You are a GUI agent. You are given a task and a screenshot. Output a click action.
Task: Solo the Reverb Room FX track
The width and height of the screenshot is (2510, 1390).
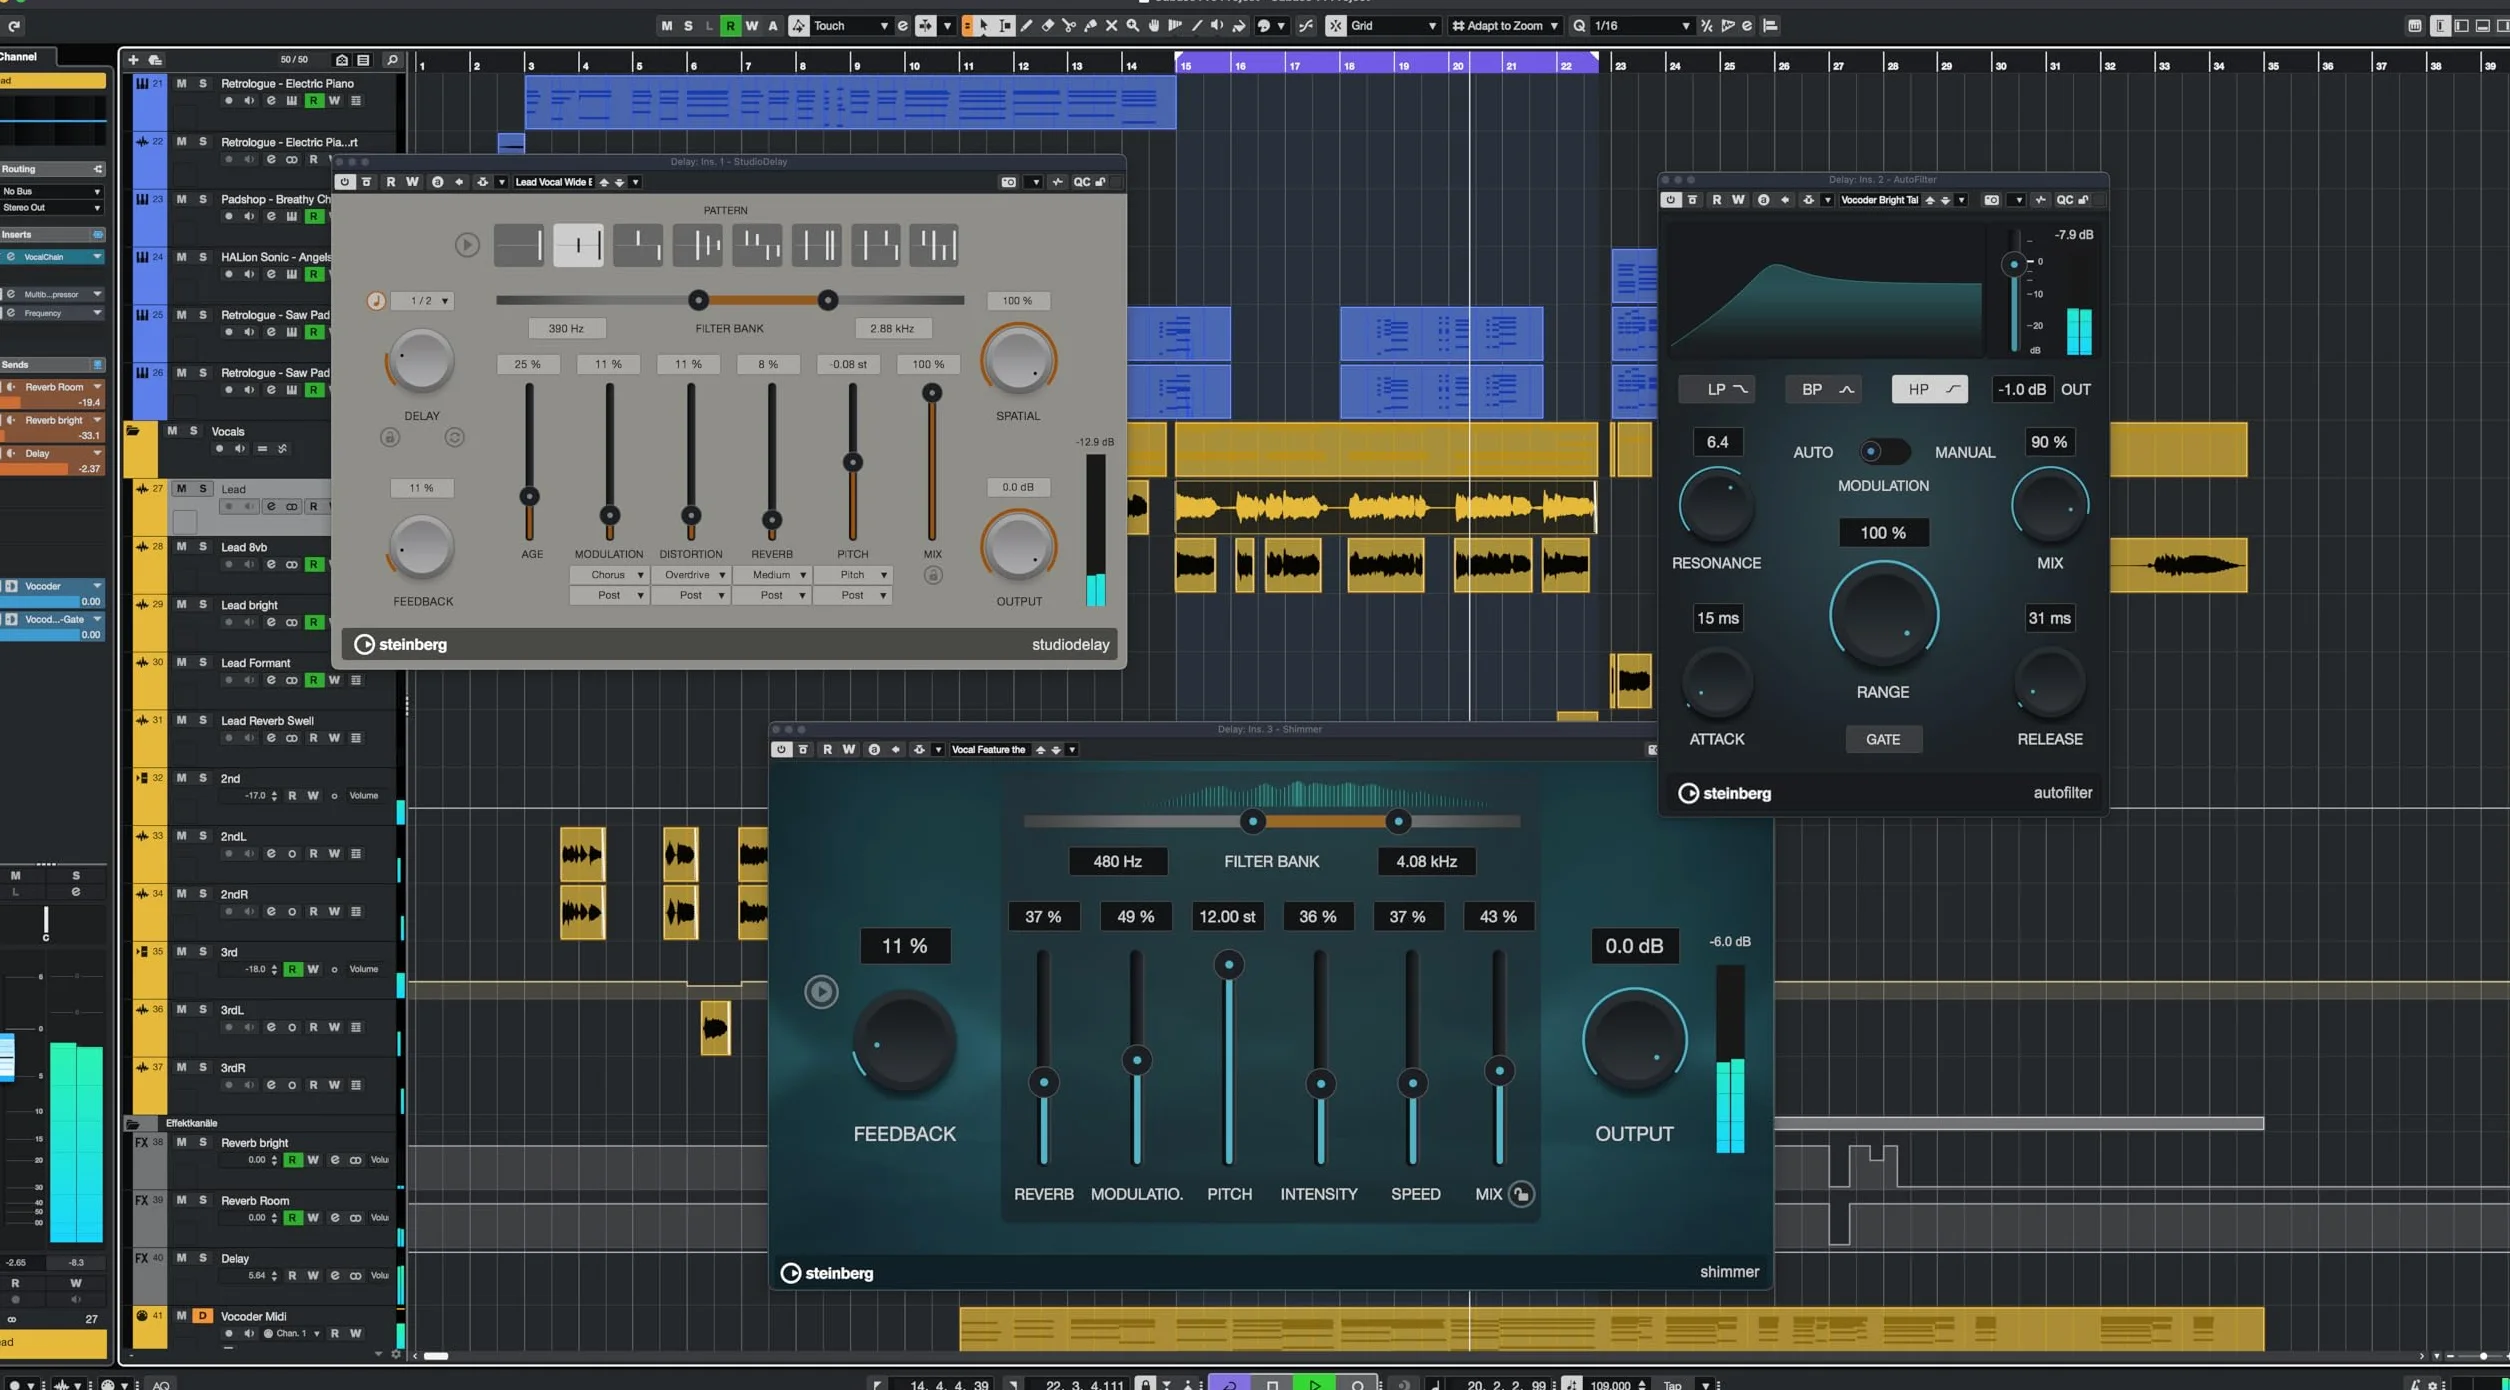tap(203, 1200)
